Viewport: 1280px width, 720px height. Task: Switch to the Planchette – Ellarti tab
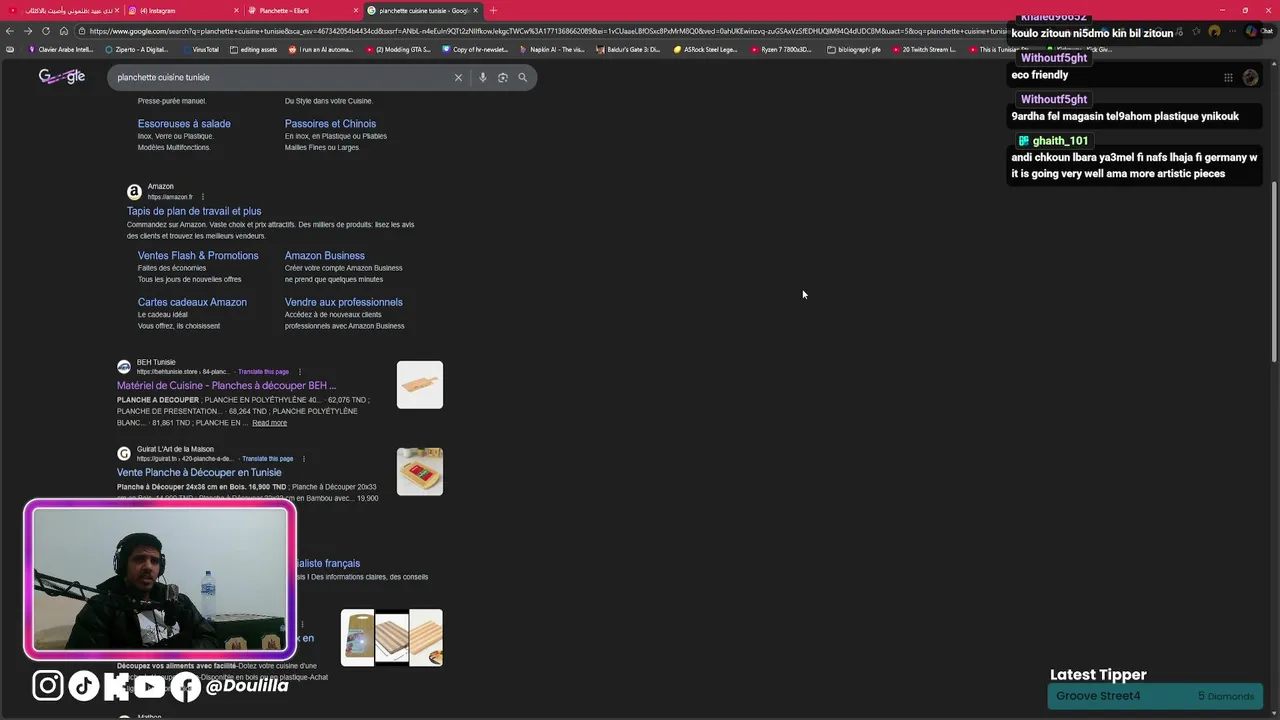coord(303,10)
